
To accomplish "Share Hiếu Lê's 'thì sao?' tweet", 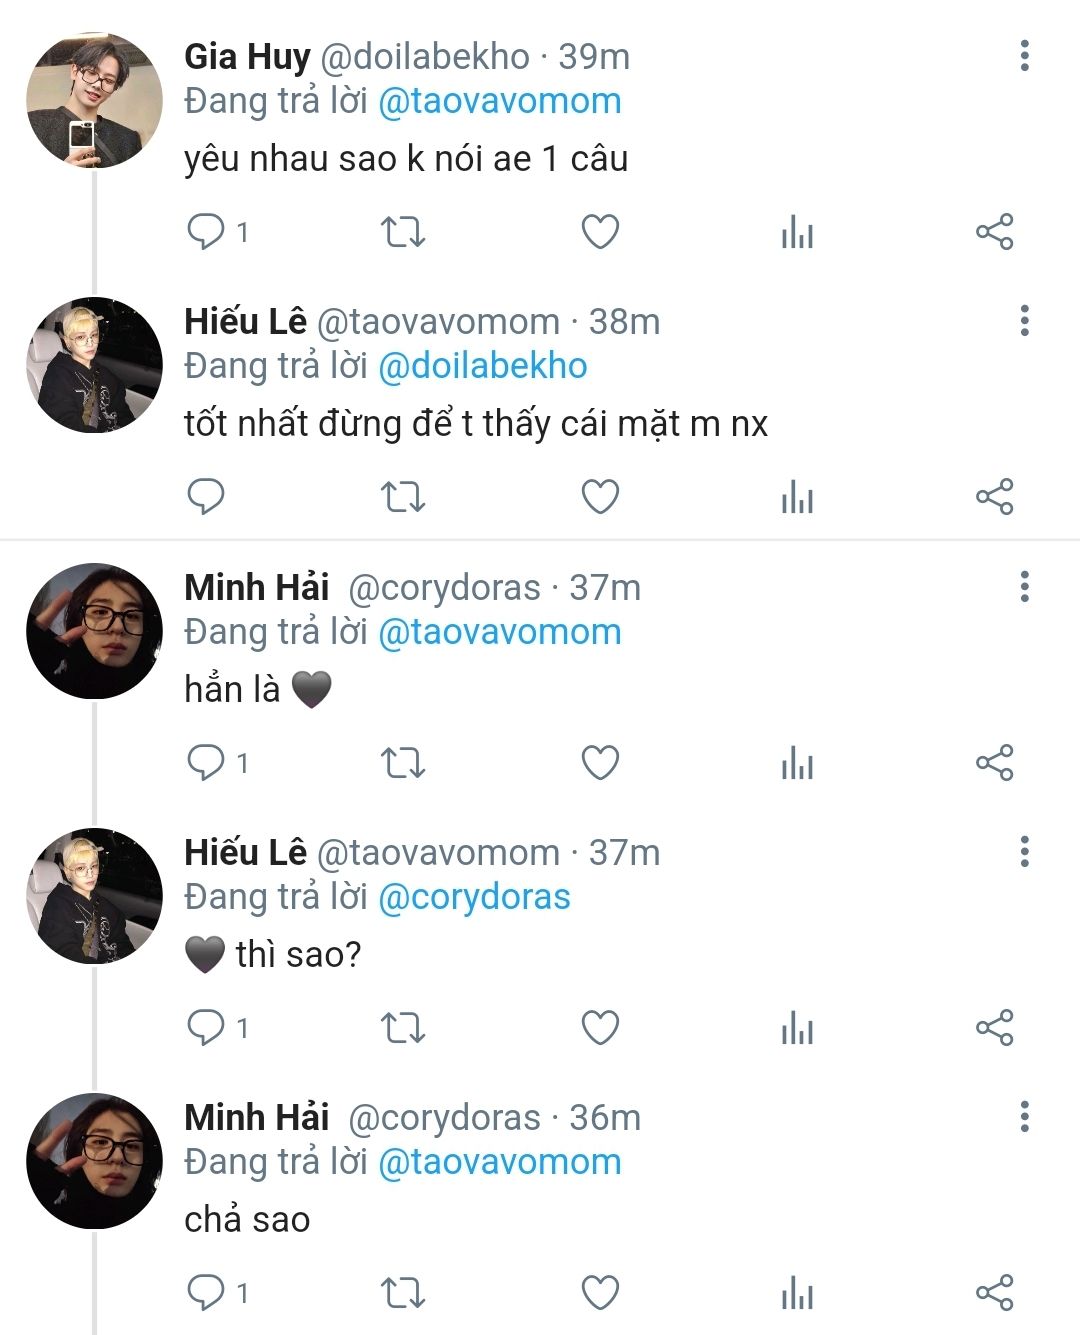I will pyautogui.click(x=994, y=1028).
